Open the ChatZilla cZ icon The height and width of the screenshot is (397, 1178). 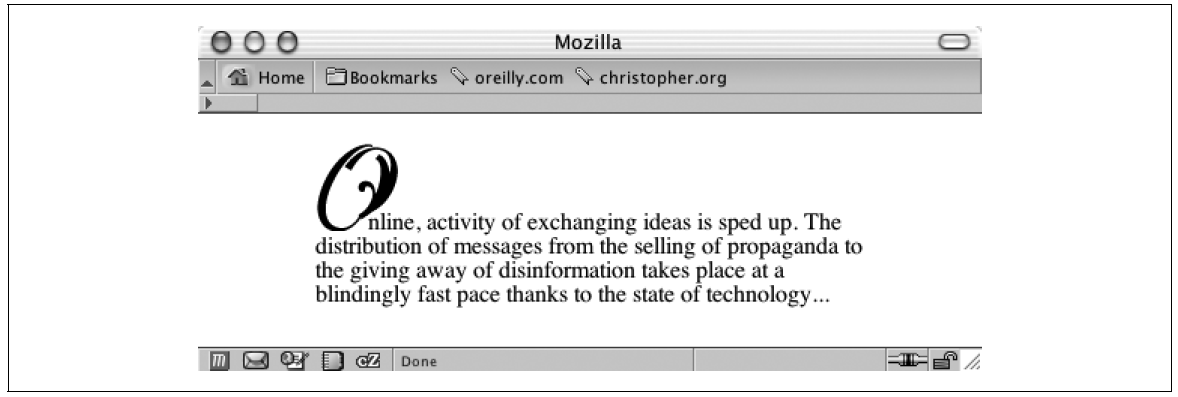coord(368,361)
